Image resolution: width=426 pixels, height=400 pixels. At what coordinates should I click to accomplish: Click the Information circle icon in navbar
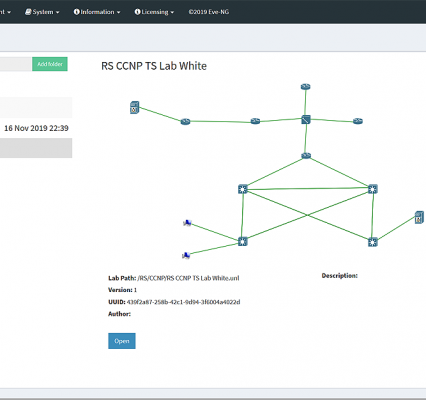tap(77, 12)
